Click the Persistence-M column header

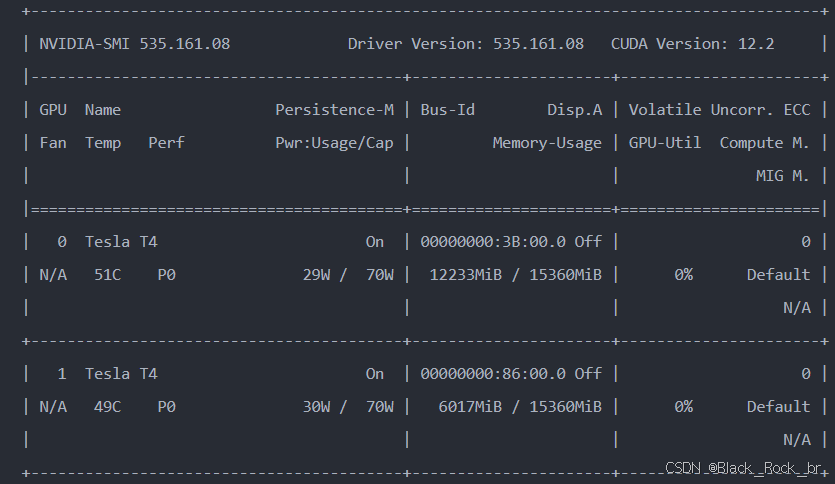(x=334, y=110)
